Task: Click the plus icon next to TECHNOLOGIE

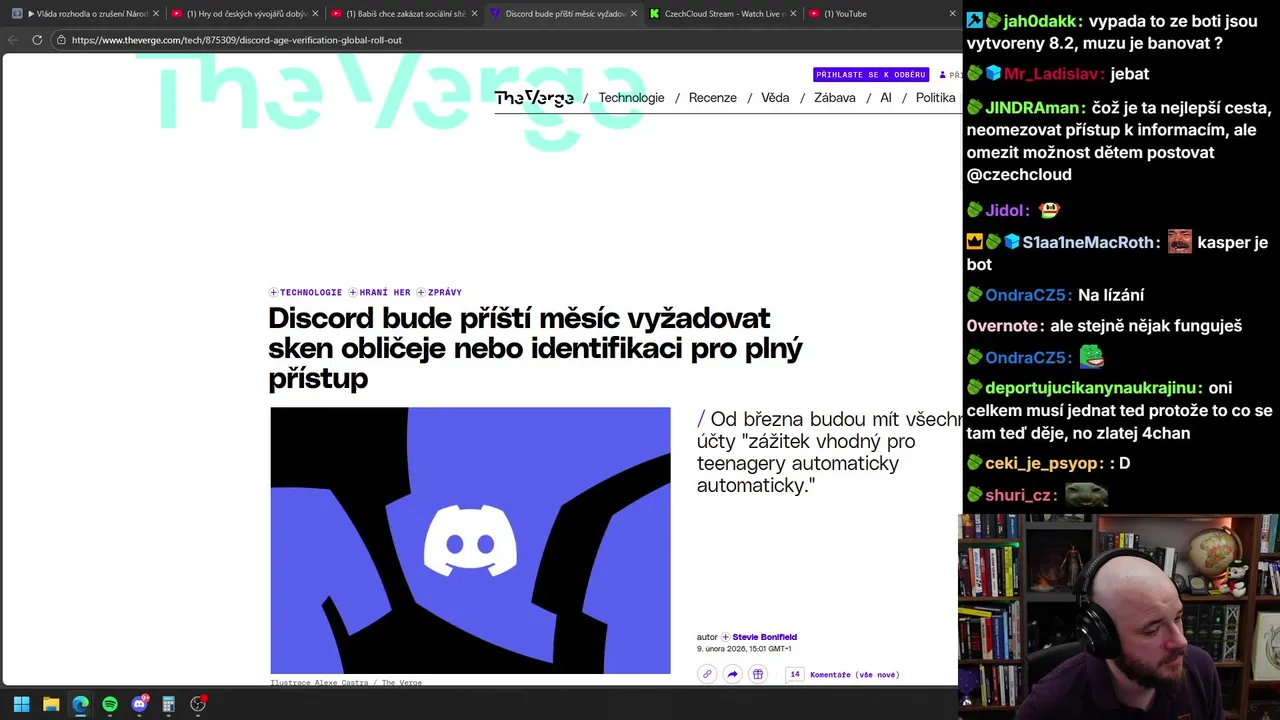Action: click(273, 292)
